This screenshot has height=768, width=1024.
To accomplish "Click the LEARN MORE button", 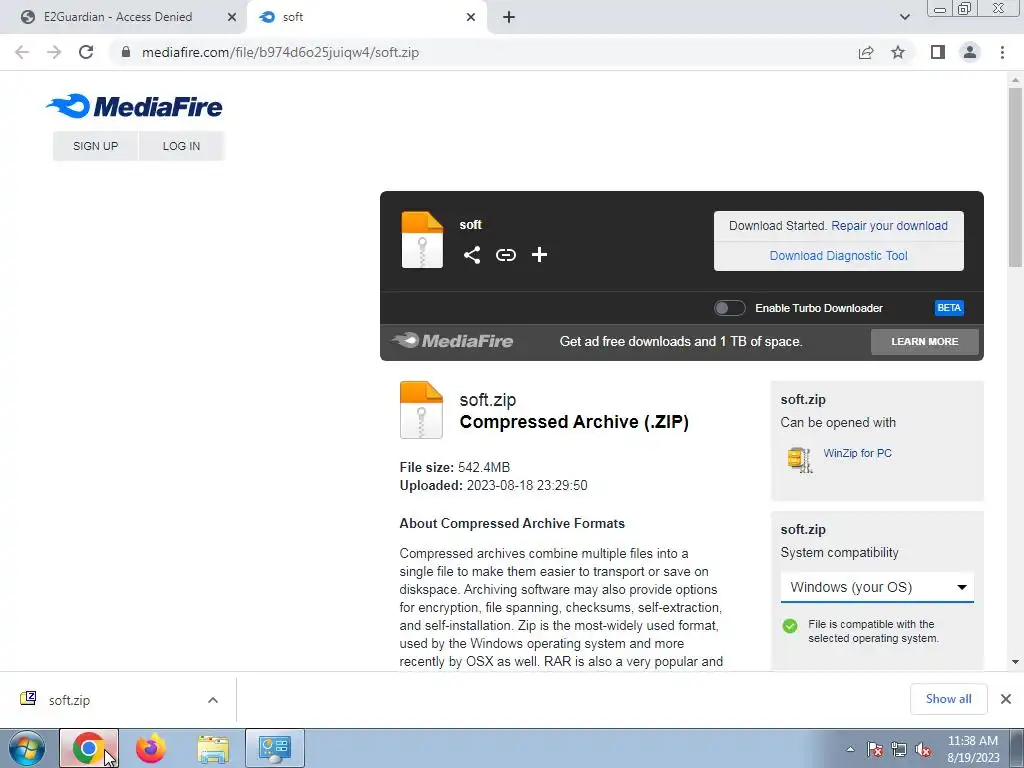I will click(x=925, y=342).
